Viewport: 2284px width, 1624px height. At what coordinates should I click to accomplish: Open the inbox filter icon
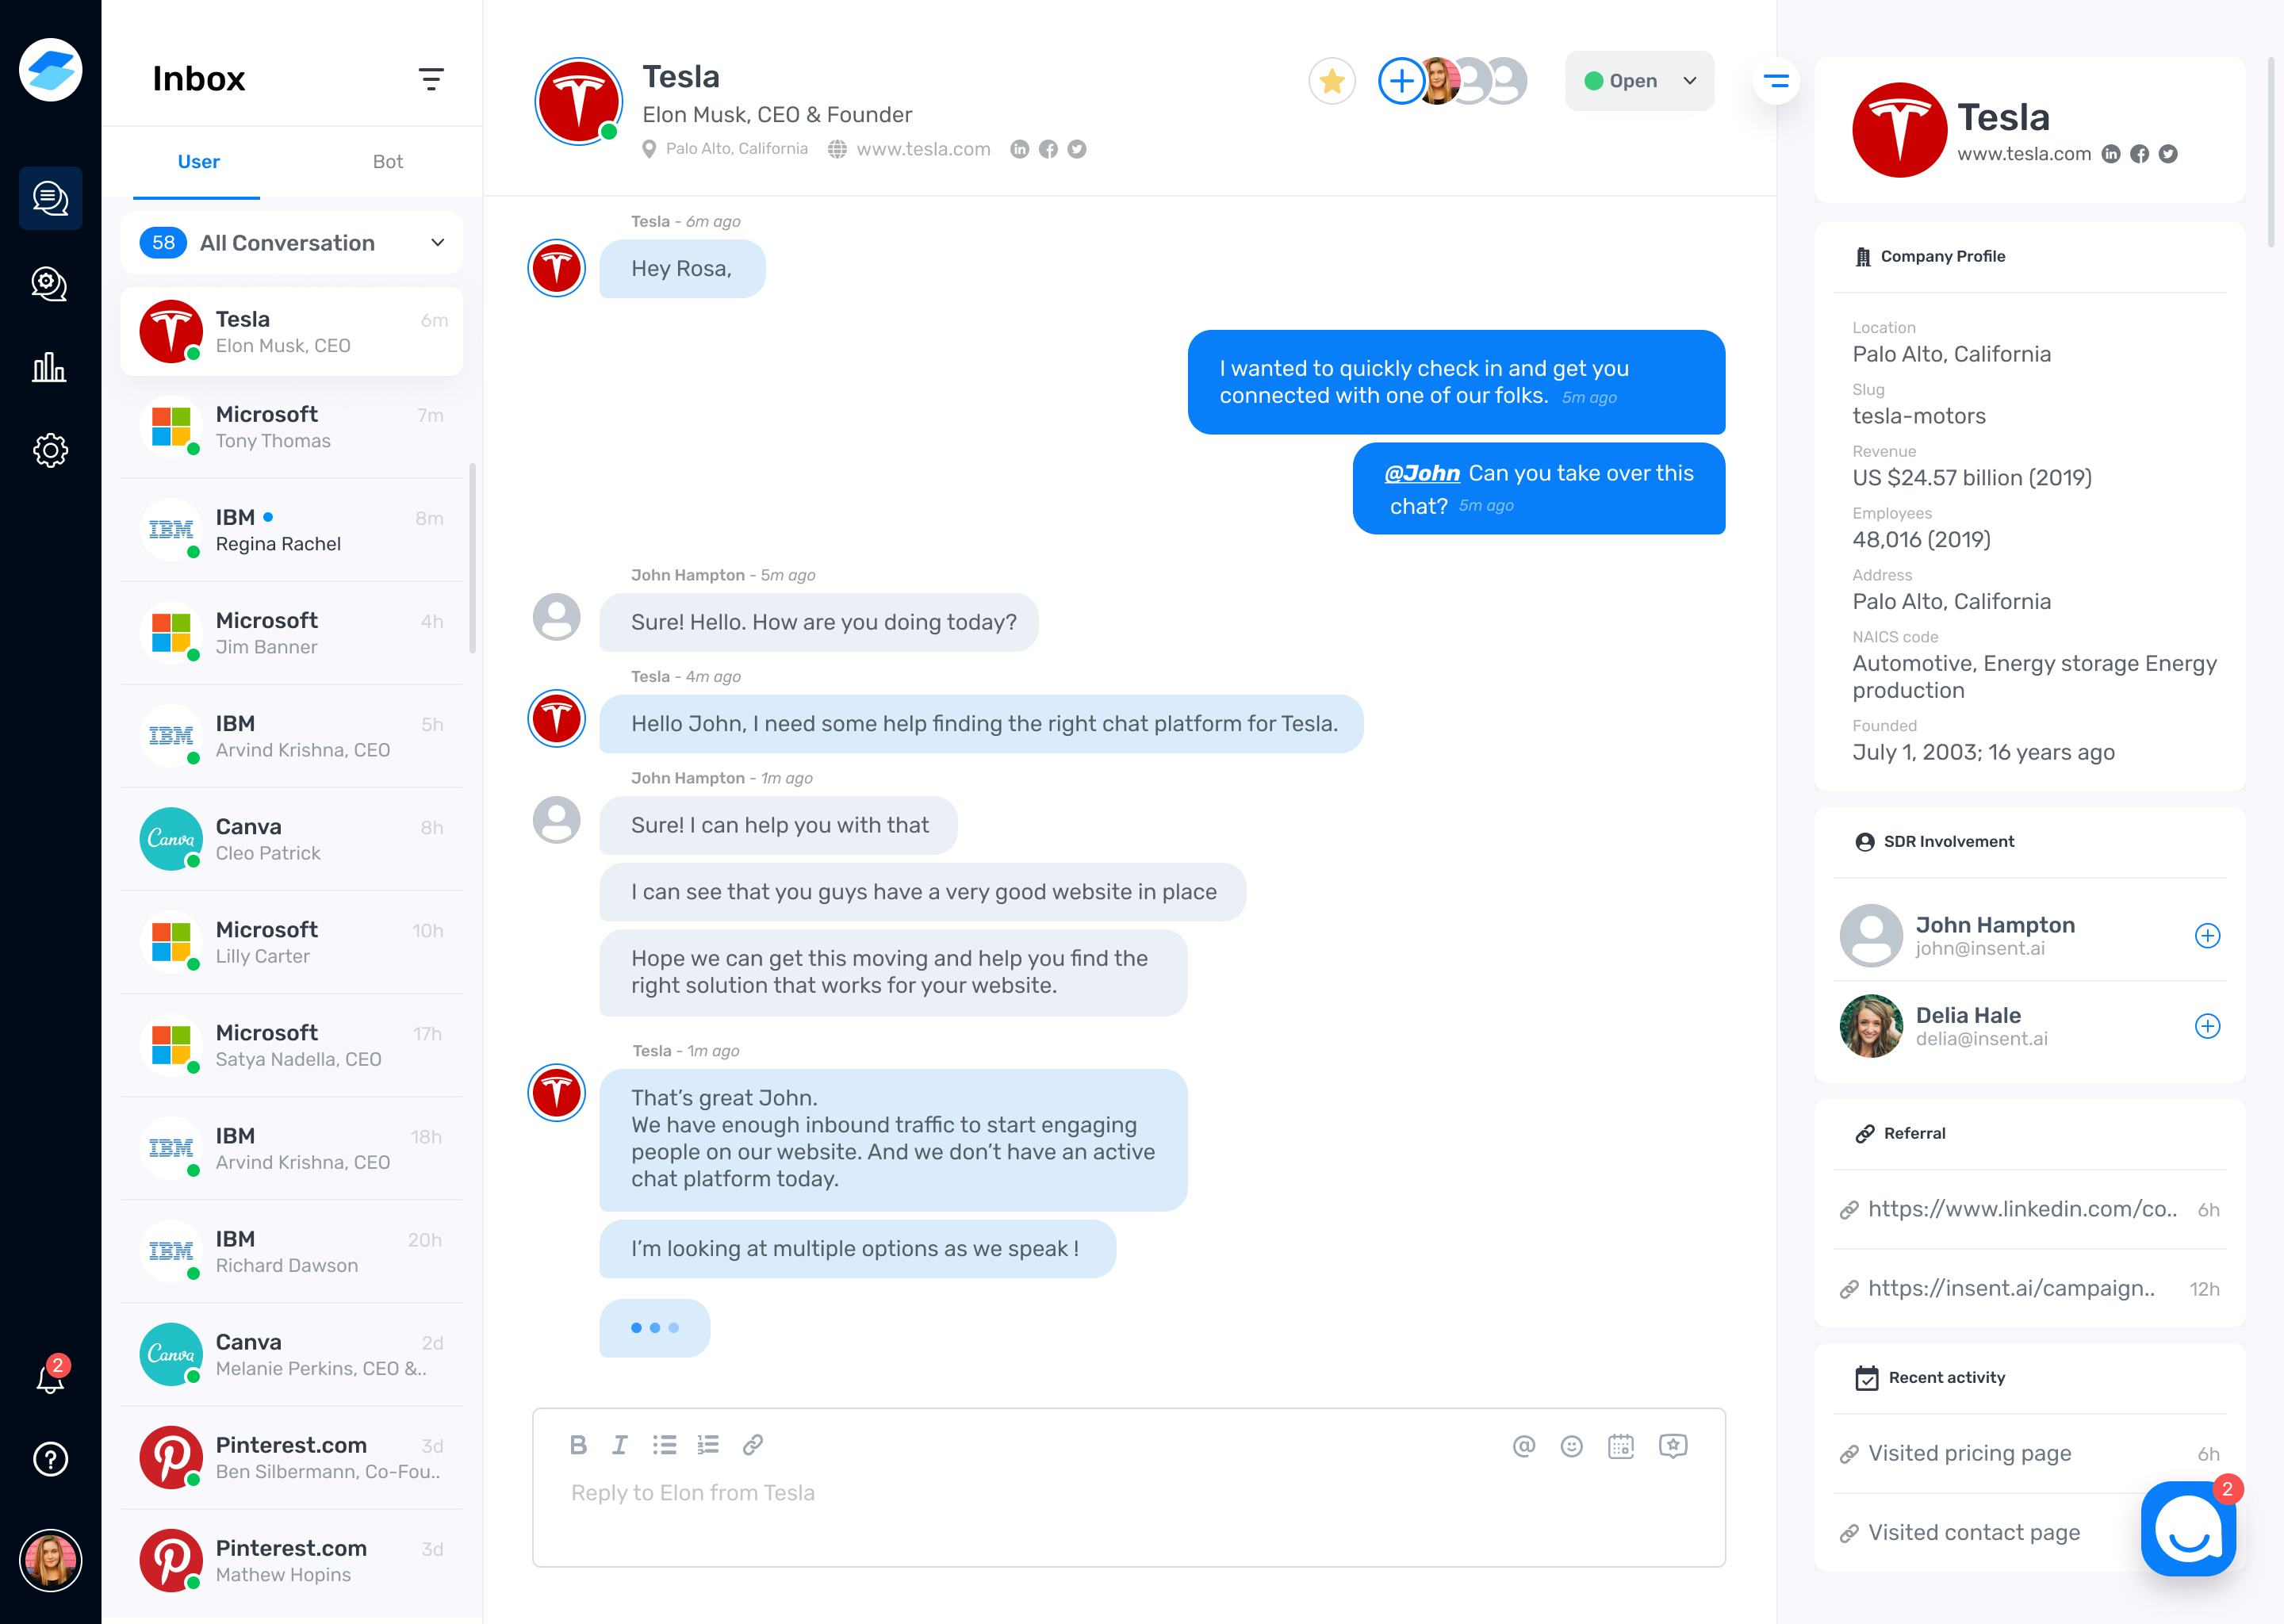pos(431,79)
